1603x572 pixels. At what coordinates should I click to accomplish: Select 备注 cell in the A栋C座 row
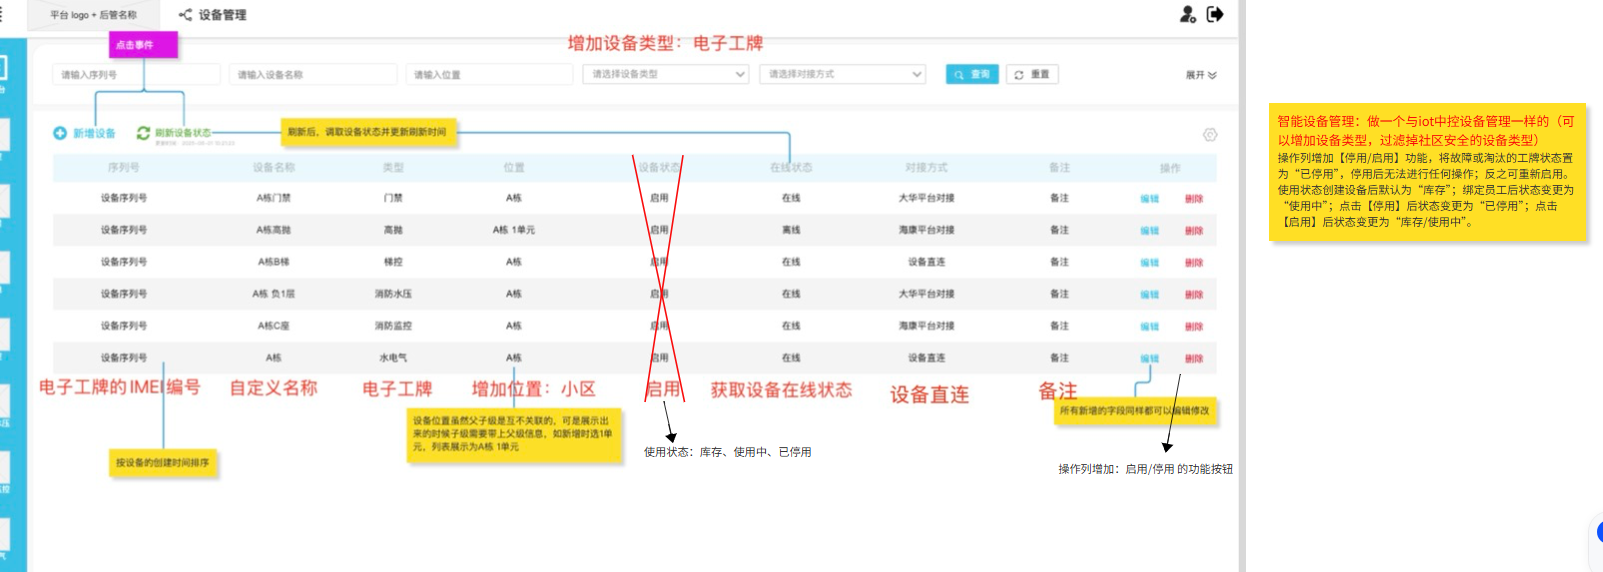1060,326
